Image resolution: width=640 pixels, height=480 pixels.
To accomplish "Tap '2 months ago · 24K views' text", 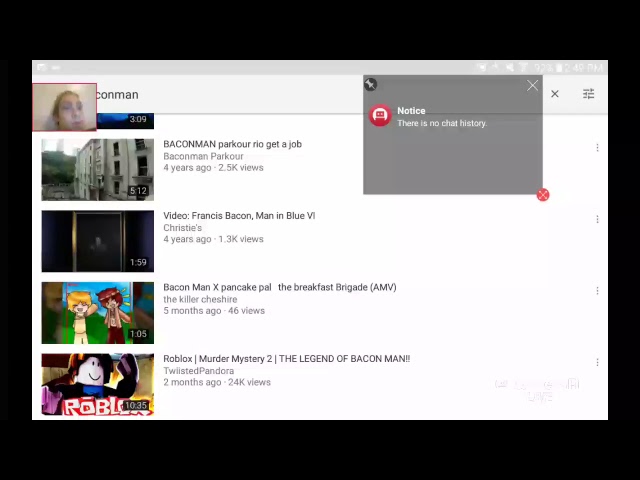I will tap(217, 382).
